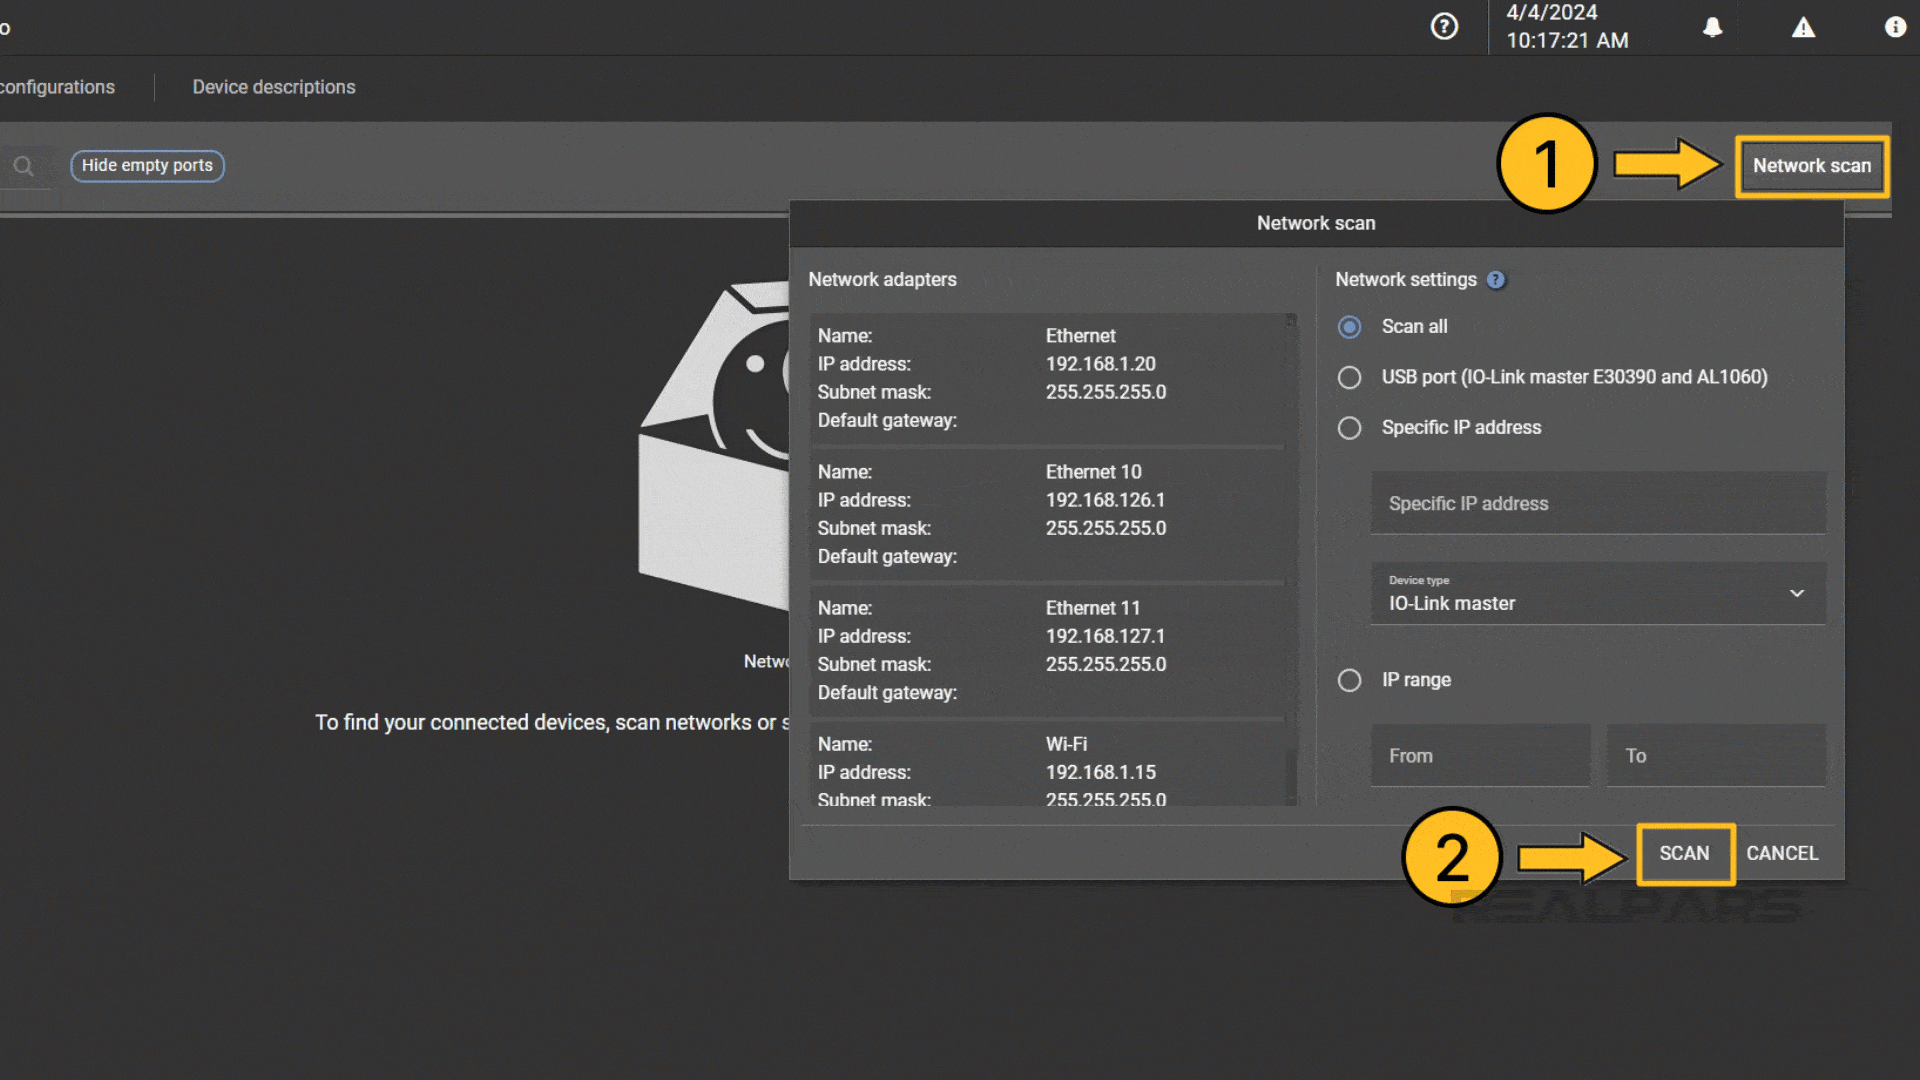Screen dimensions: 1920x1080
Task: Open the notifications bell icon
Action: pyautogui.click(x=1713, y=27)
